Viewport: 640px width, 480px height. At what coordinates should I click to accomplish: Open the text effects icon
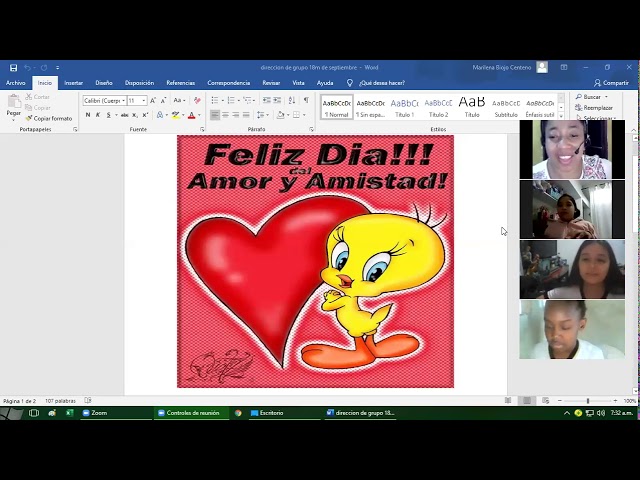pyautogui.click(x=160, y=115)
